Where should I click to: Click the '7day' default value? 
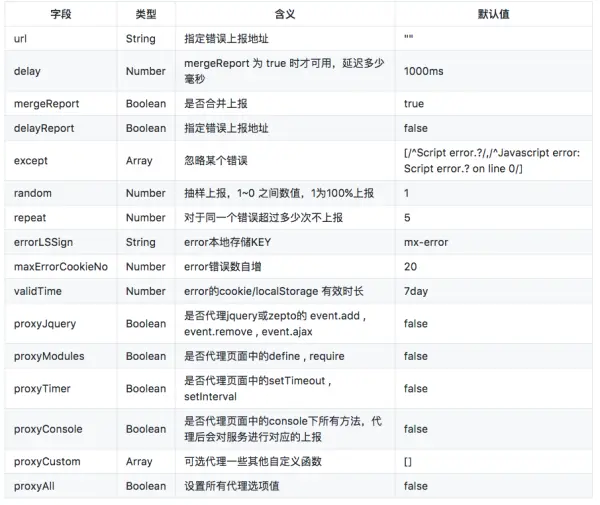coord(416,291)
